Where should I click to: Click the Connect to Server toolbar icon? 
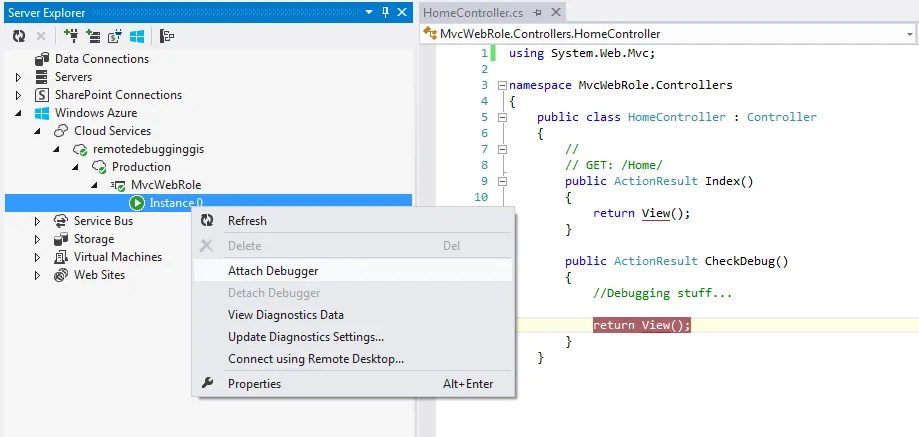93,36
